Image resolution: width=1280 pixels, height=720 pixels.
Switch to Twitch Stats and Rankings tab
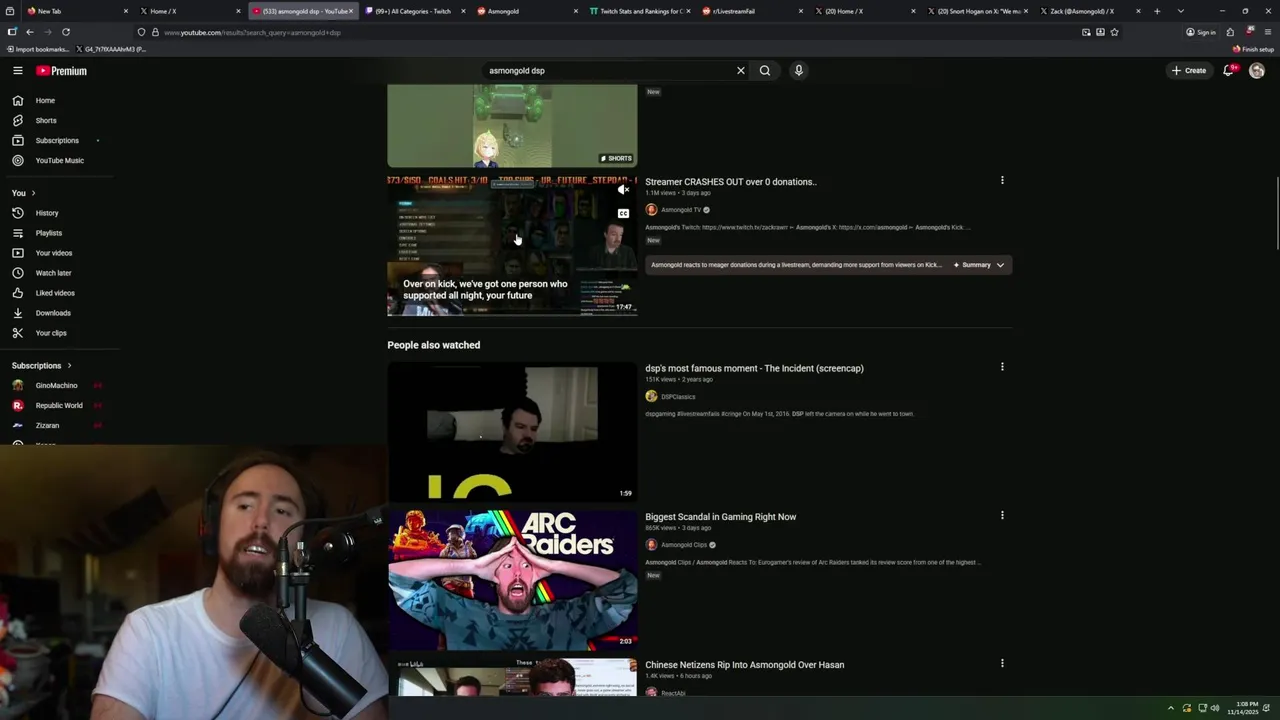click(x=638, y=11)
